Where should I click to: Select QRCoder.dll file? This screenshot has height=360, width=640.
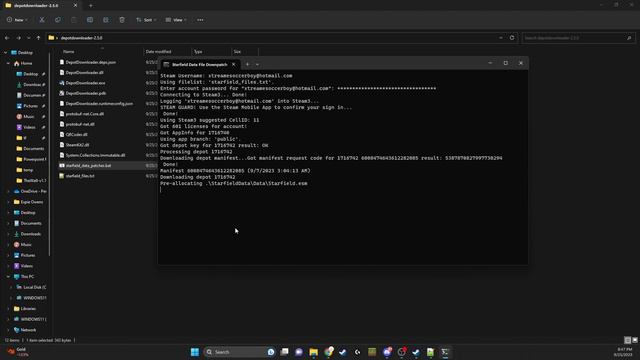[76, 135]
